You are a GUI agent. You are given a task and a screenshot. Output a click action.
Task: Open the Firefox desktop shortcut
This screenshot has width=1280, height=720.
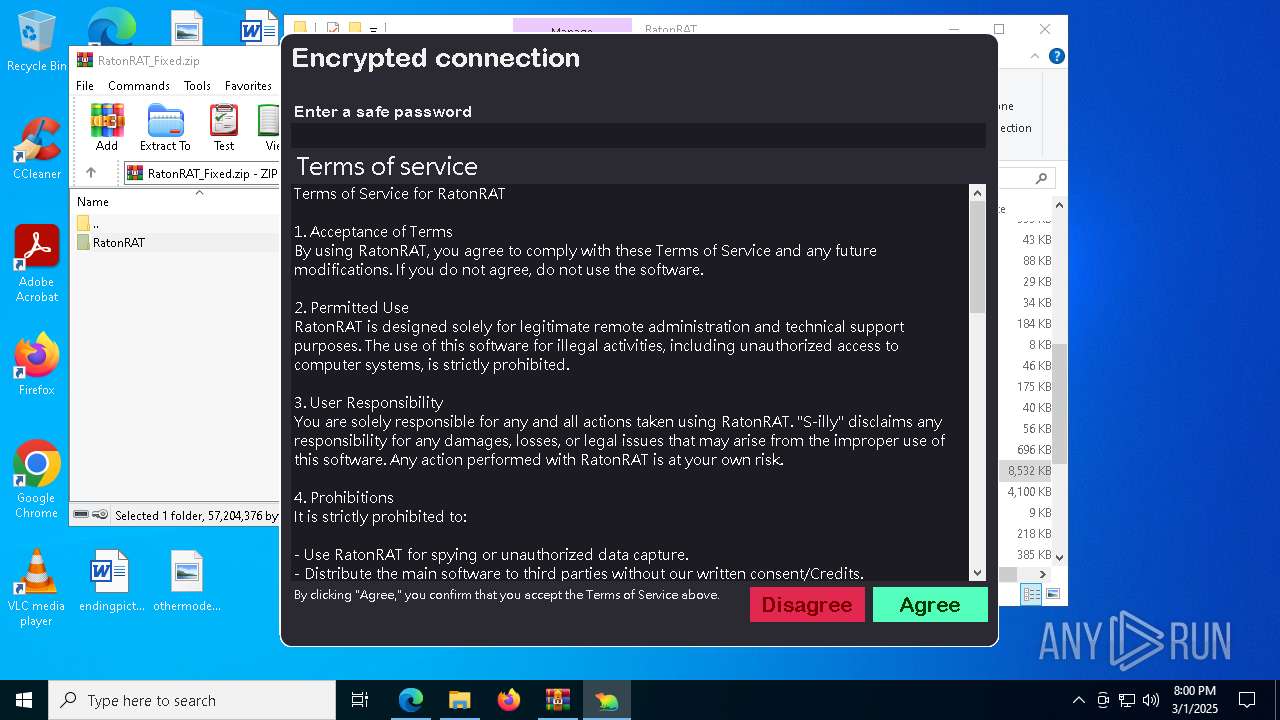coord(37,364)
